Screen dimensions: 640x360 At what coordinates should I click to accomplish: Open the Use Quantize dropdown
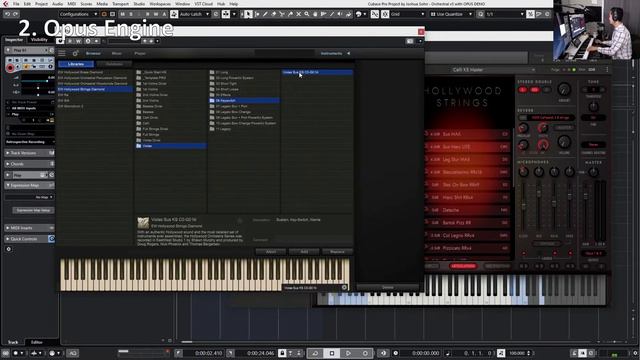coord(451,14)
